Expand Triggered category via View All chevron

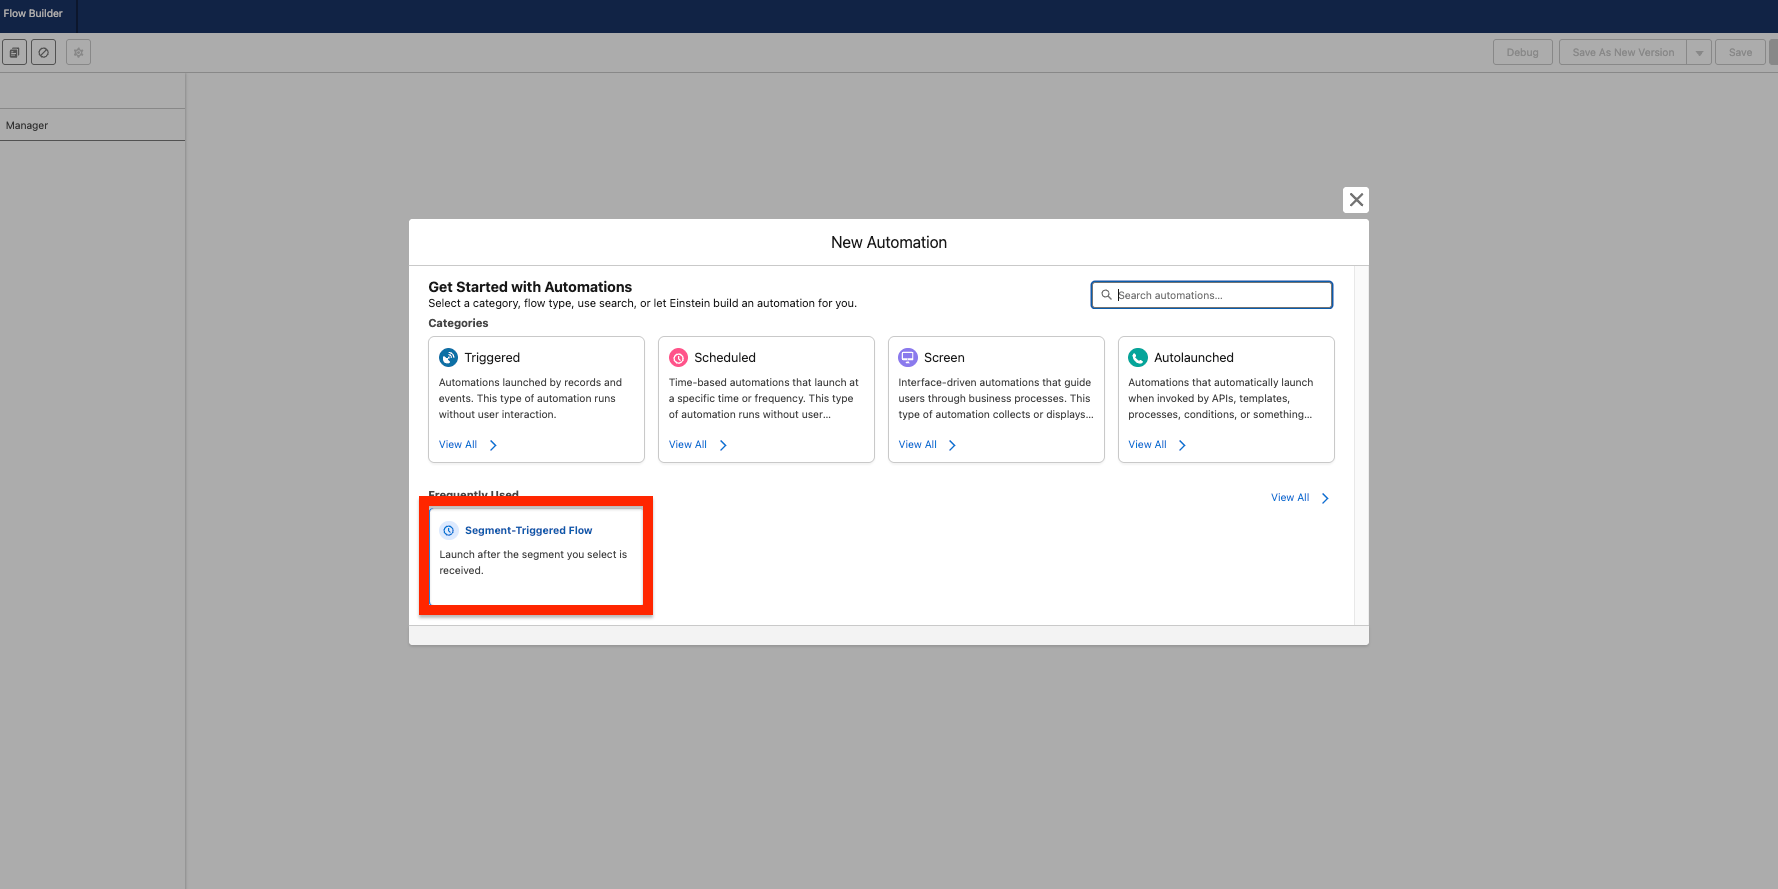click(x=493, y=445)
